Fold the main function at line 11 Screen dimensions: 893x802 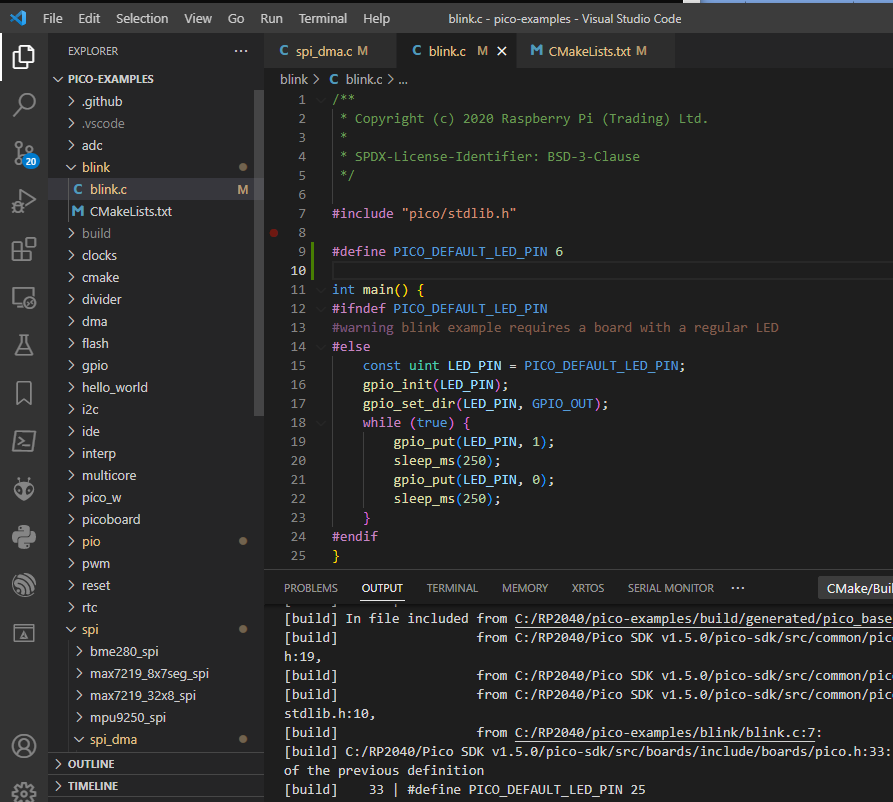321,290
